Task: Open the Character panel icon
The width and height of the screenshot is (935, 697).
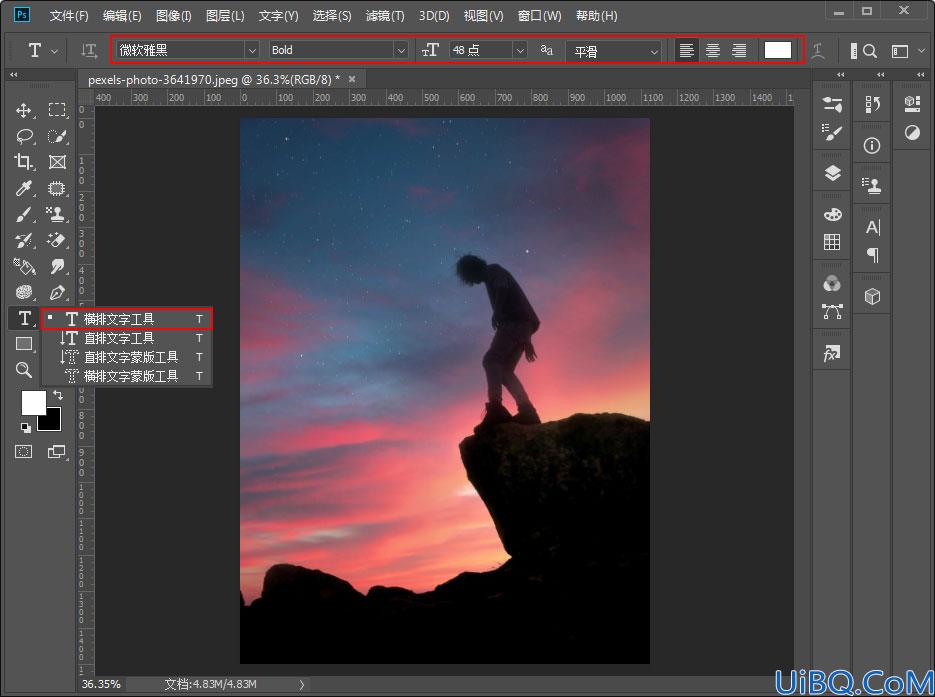Action: click(x=872, y=227)
